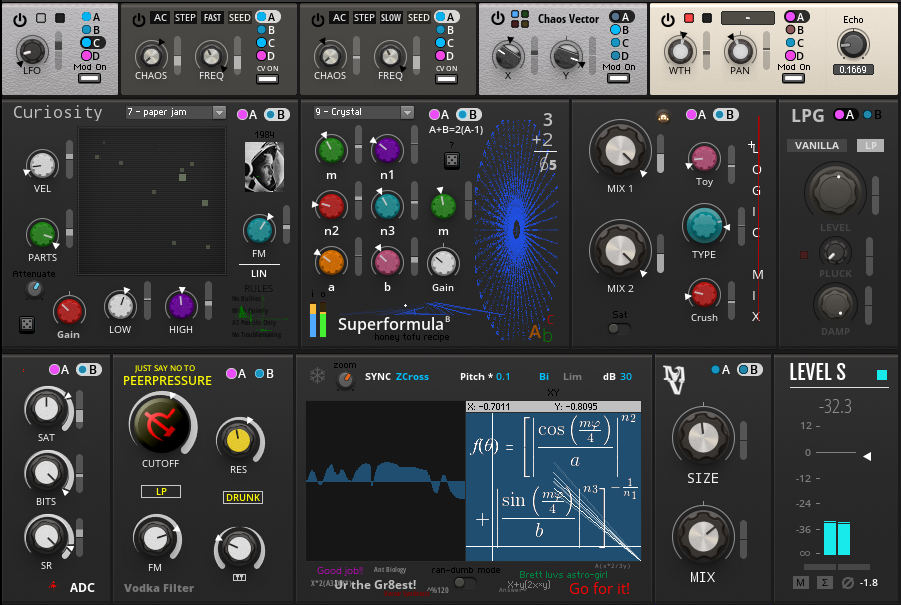Click the red icon beside the ADC label
This screenshot has height=605, width=901.
click(53, 585)
